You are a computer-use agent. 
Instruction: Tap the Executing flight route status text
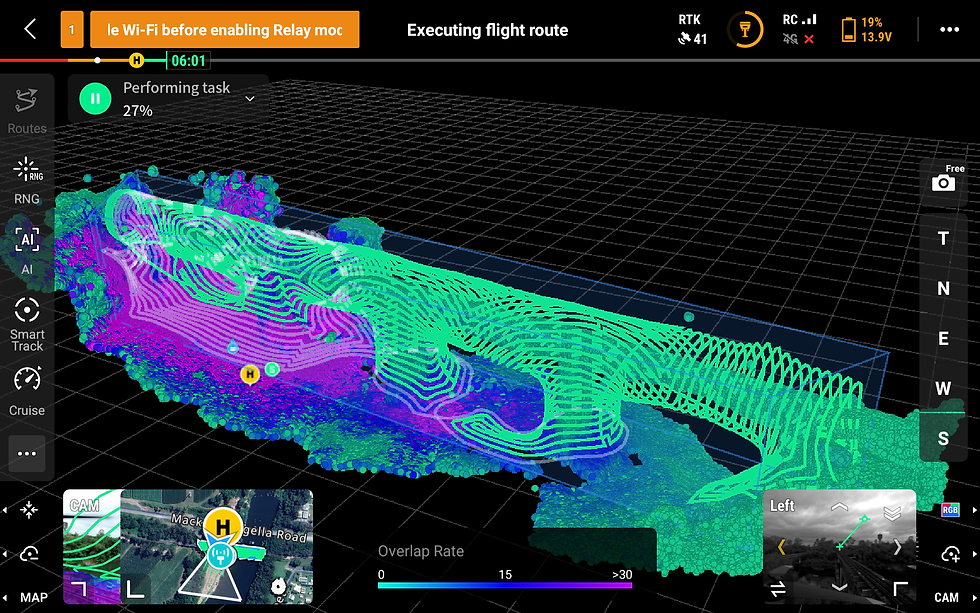point(487,30)
